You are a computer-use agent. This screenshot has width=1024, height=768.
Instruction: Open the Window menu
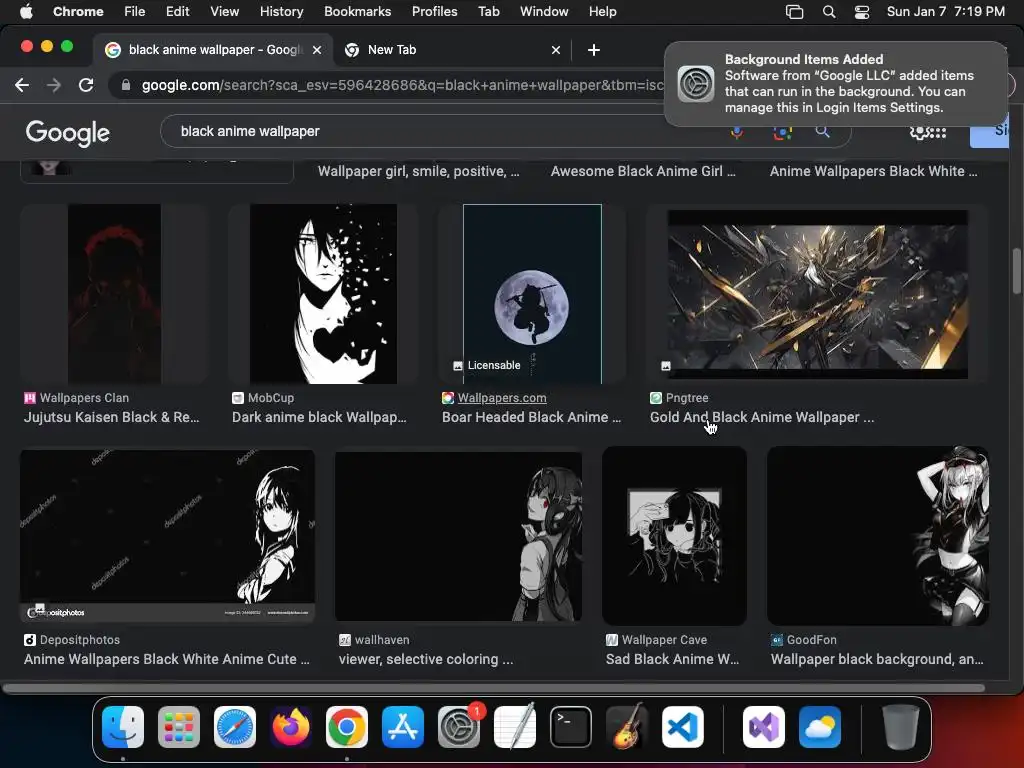(544, 12)
